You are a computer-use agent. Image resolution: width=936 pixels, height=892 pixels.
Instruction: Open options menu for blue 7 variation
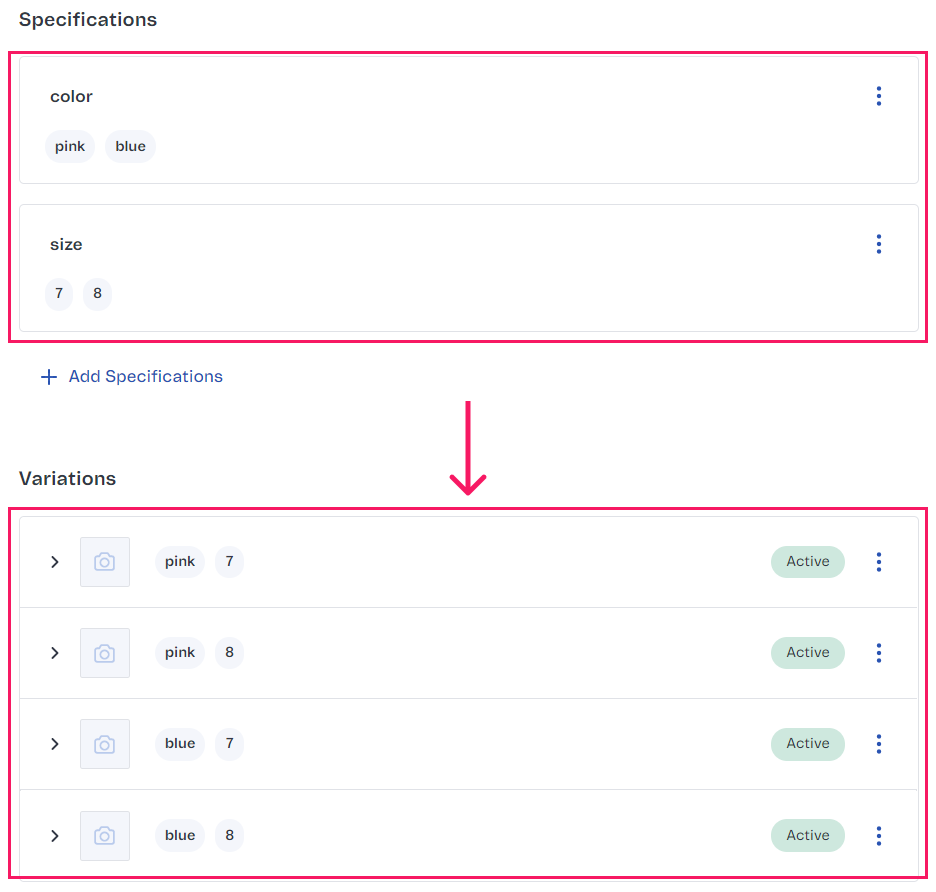879,744
